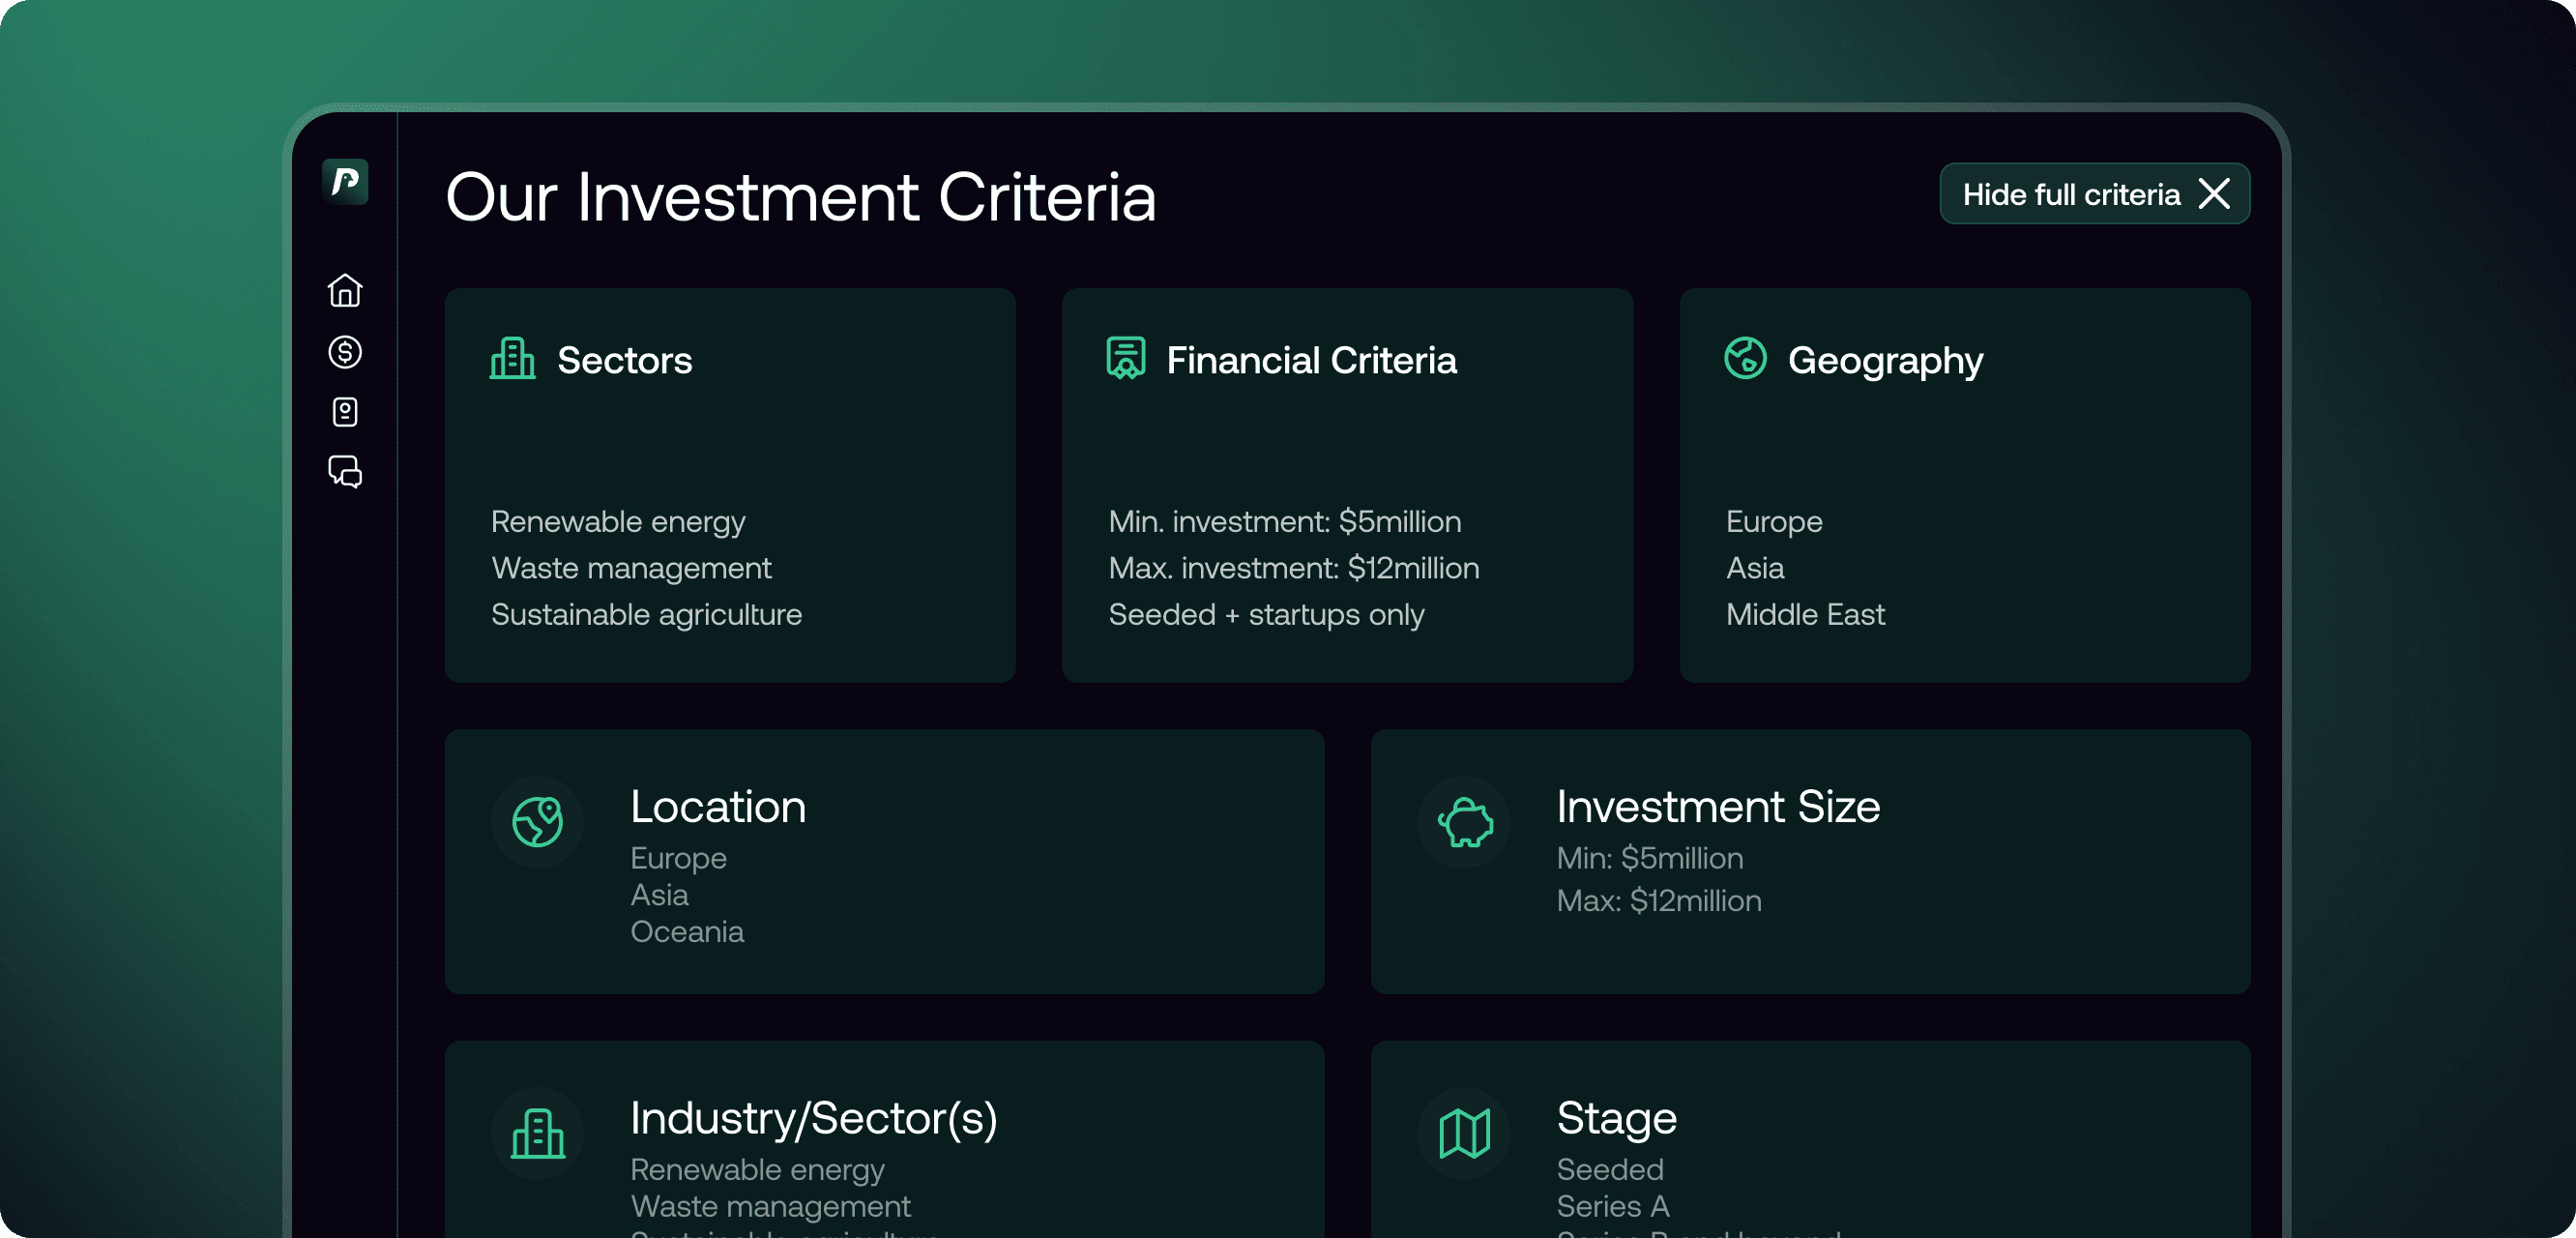
Task: Click Oceania under the Location heading
Action: (x=687, y=932)
